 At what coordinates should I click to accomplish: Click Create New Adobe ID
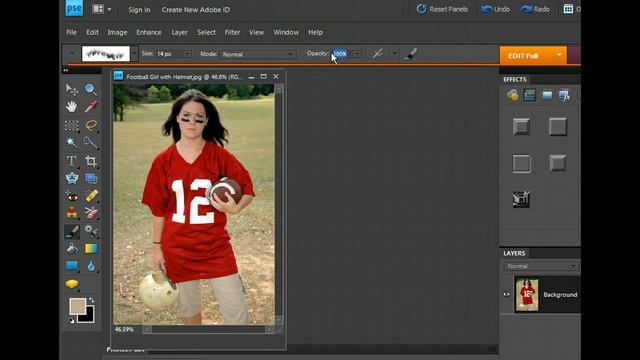[196, 10]
